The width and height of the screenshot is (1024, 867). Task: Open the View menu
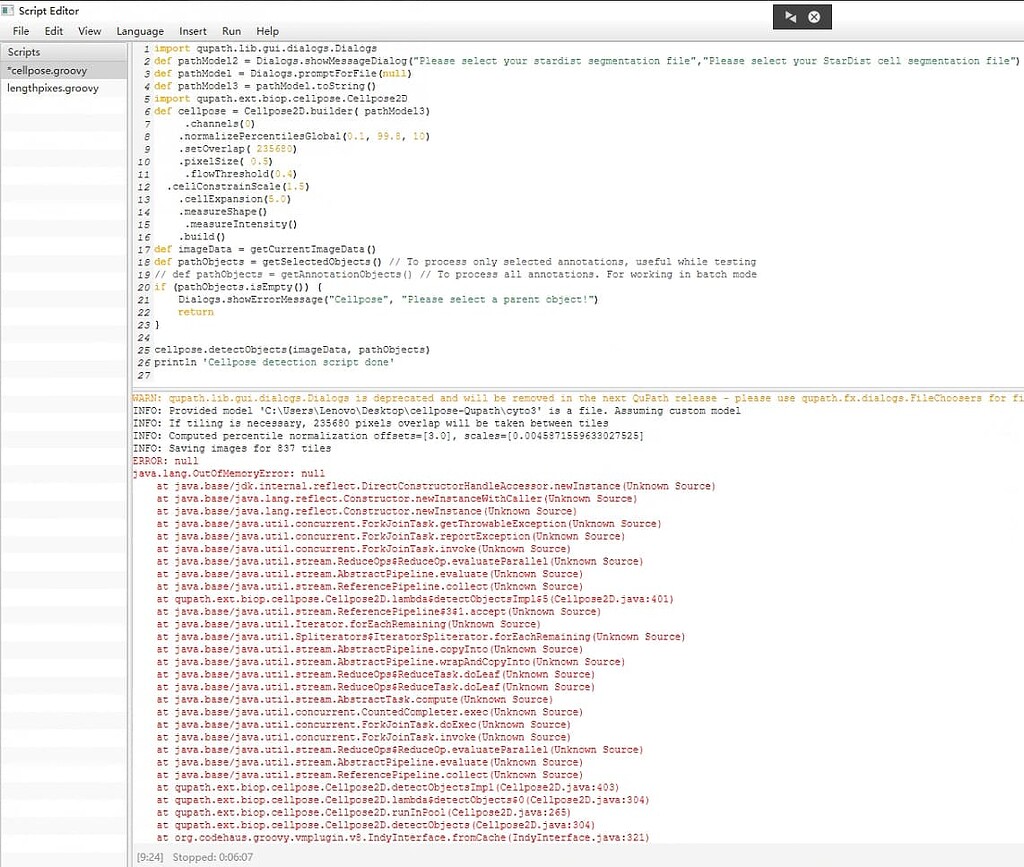[89, 30]
